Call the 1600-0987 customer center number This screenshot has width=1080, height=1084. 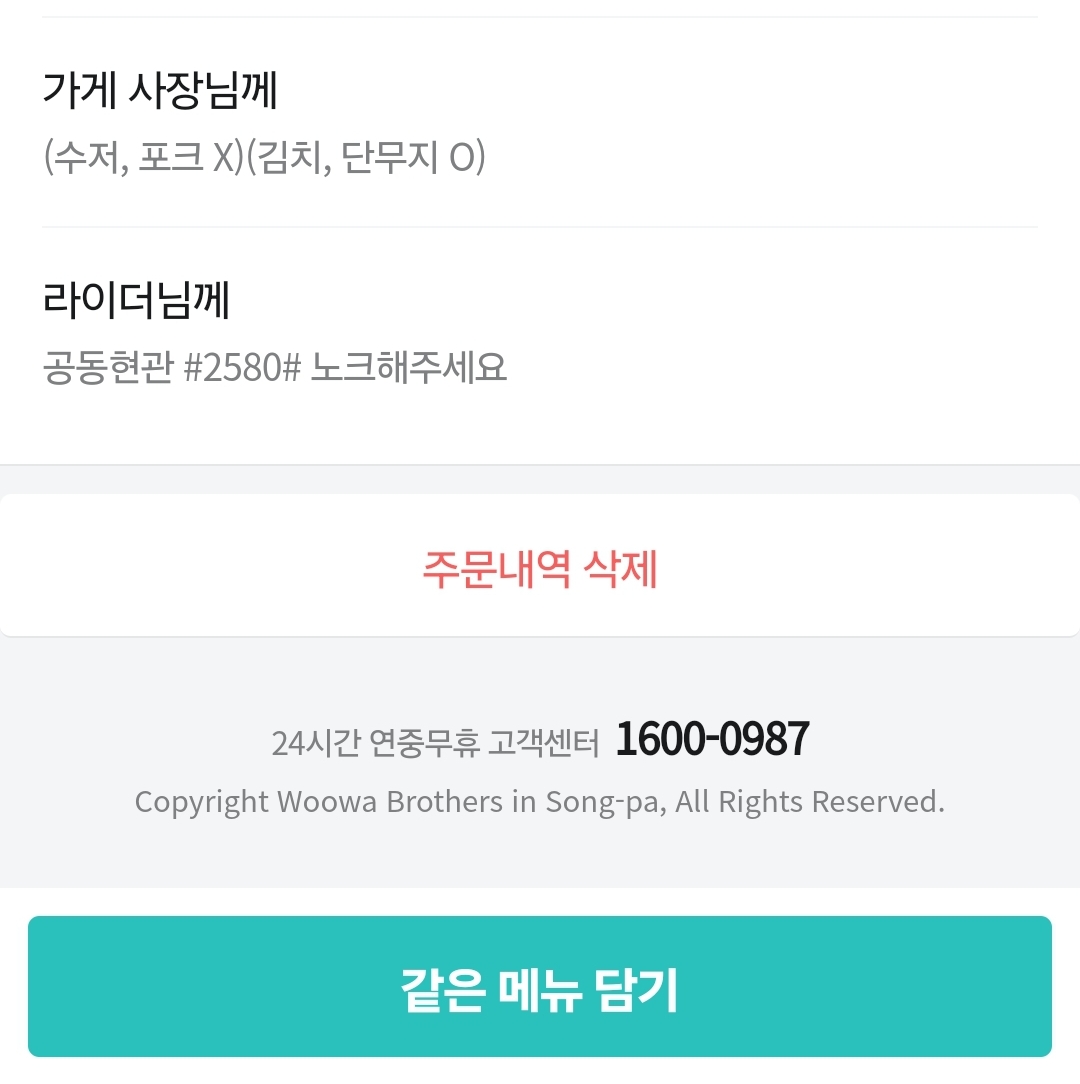click(x=712, y=740)
